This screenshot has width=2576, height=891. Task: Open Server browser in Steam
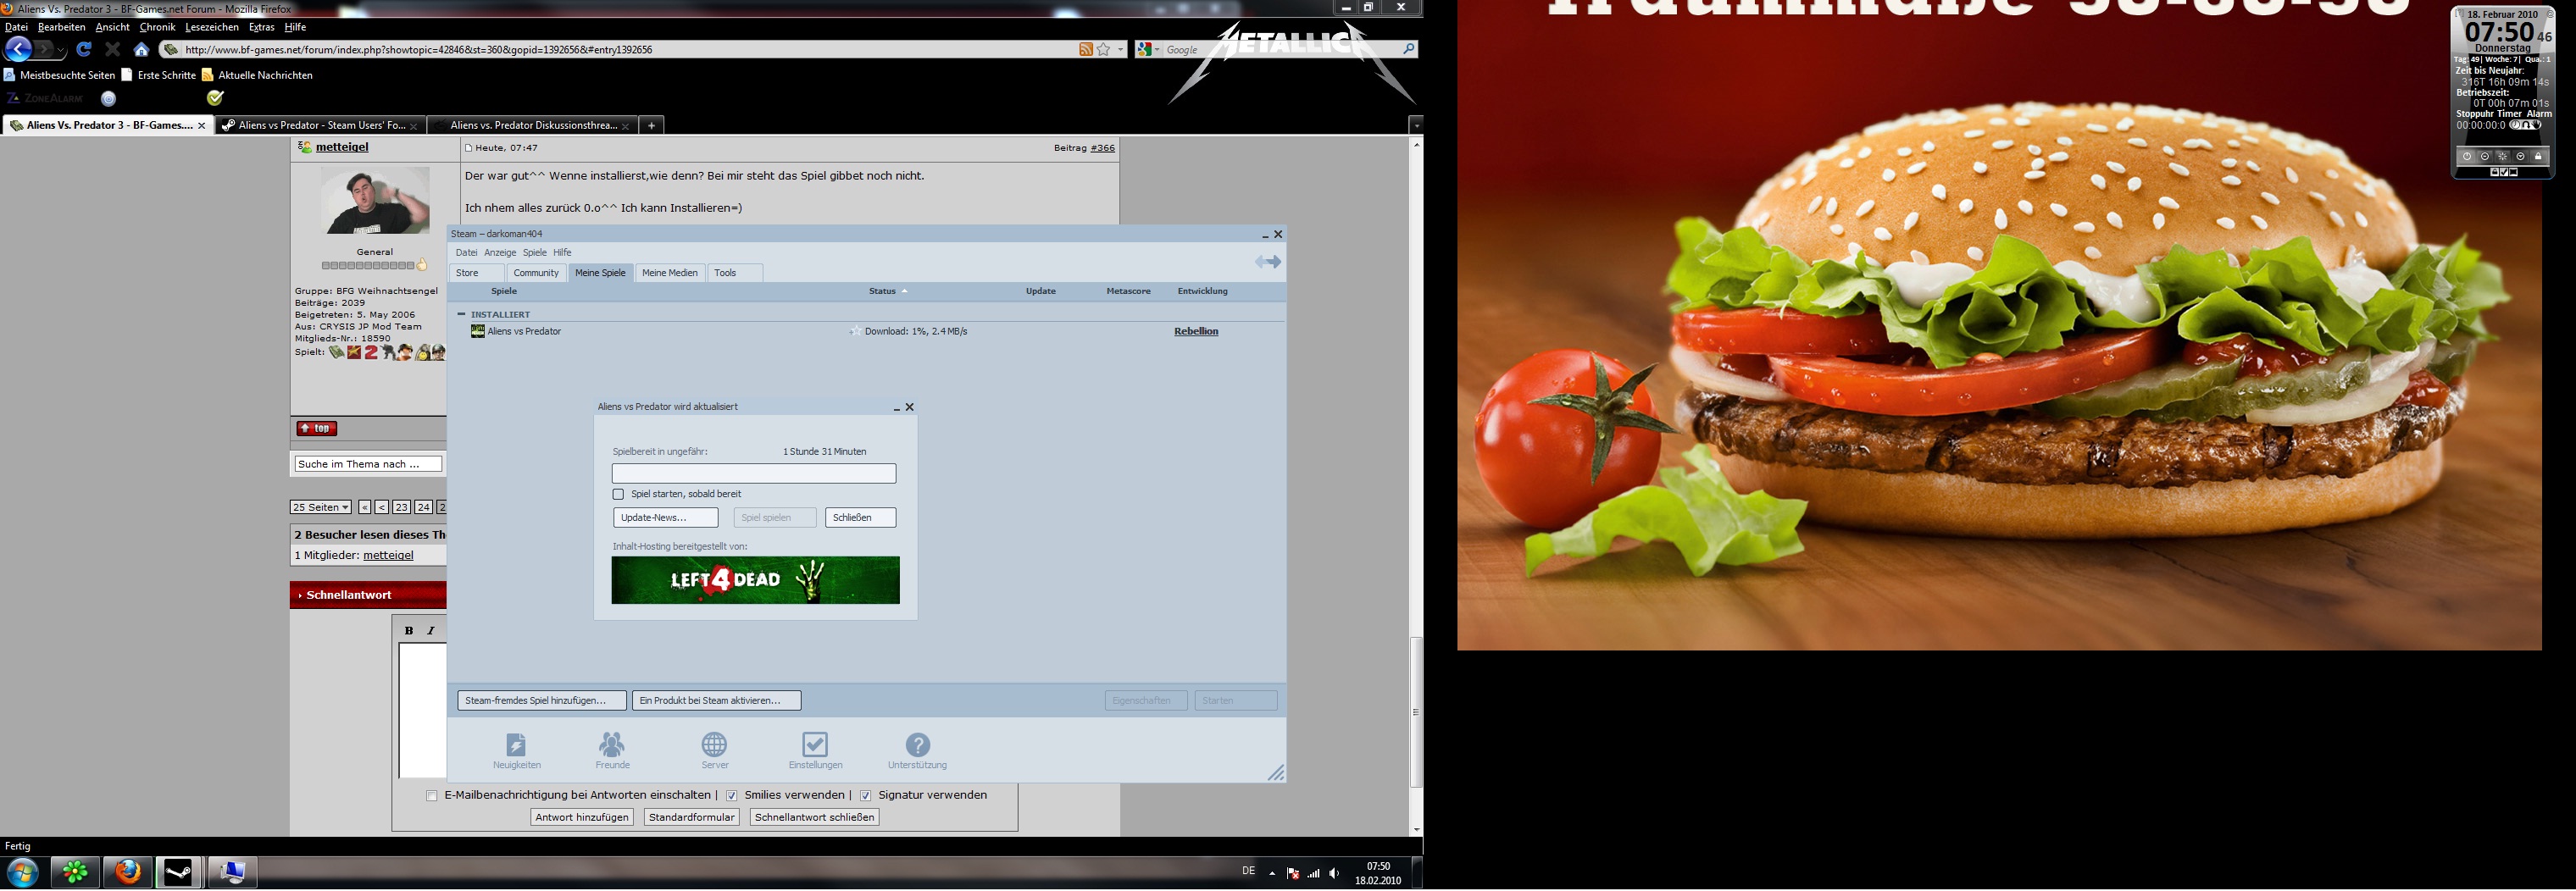[x=714, y=750]
